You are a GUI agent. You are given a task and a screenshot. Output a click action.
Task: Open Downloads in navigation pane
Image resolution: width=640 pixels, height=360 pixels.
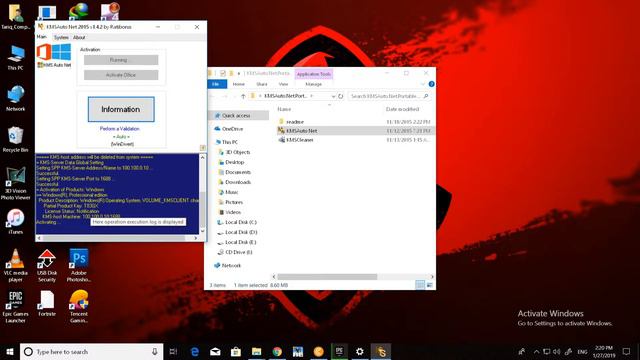pos(238,182)
